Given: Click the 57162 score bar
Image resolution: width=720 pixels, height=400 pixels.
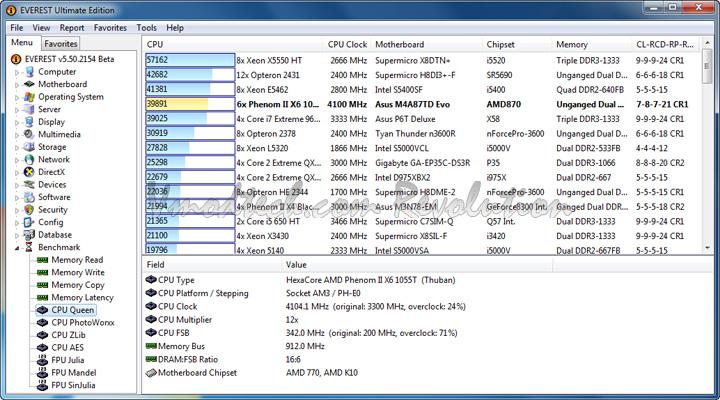Looking at the screenshot, I should coord(190,60).
